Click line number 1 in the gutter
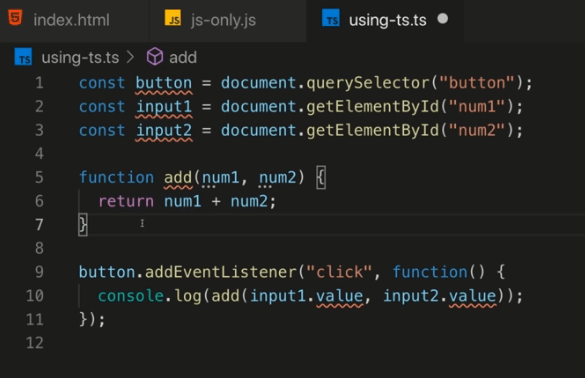This screenshot has width=585, height=378. [x=40, y=83]
